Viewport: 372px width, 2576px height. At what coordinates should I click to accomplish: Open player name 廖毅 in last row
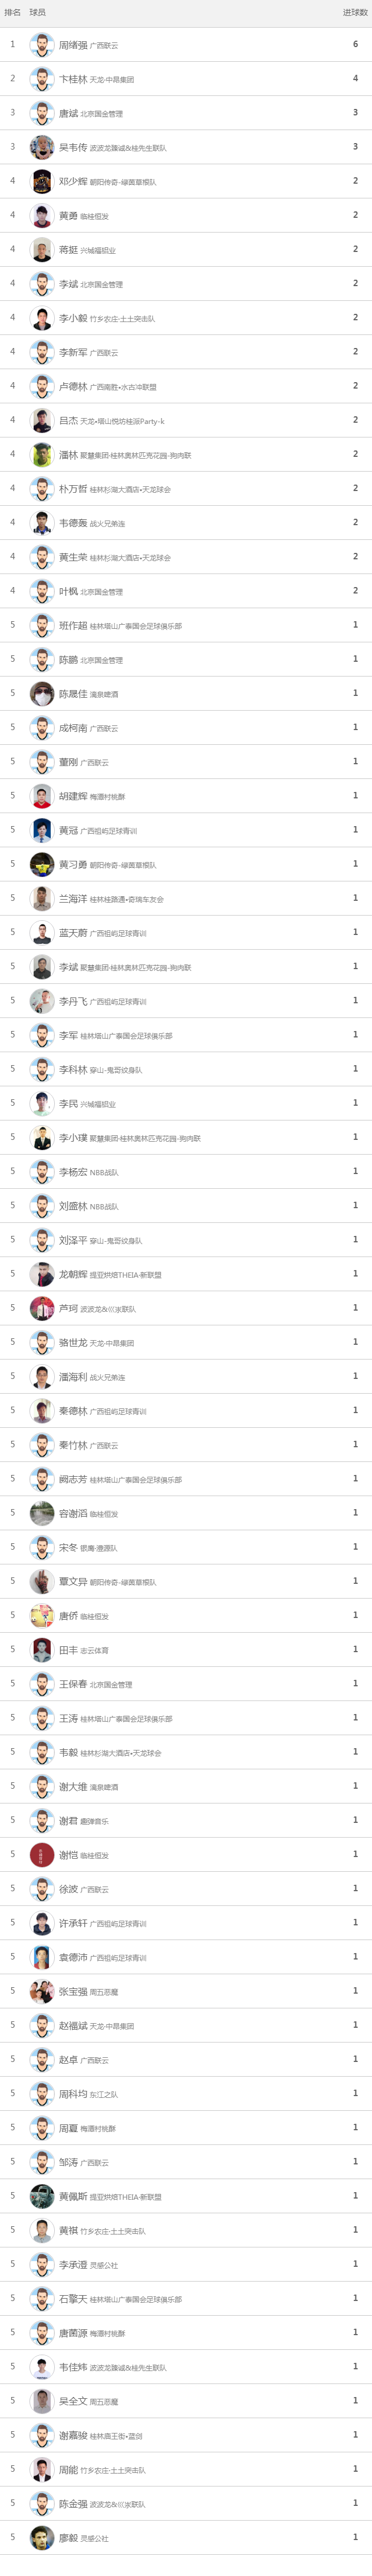pyautogui.click(x=68, y=2537)
